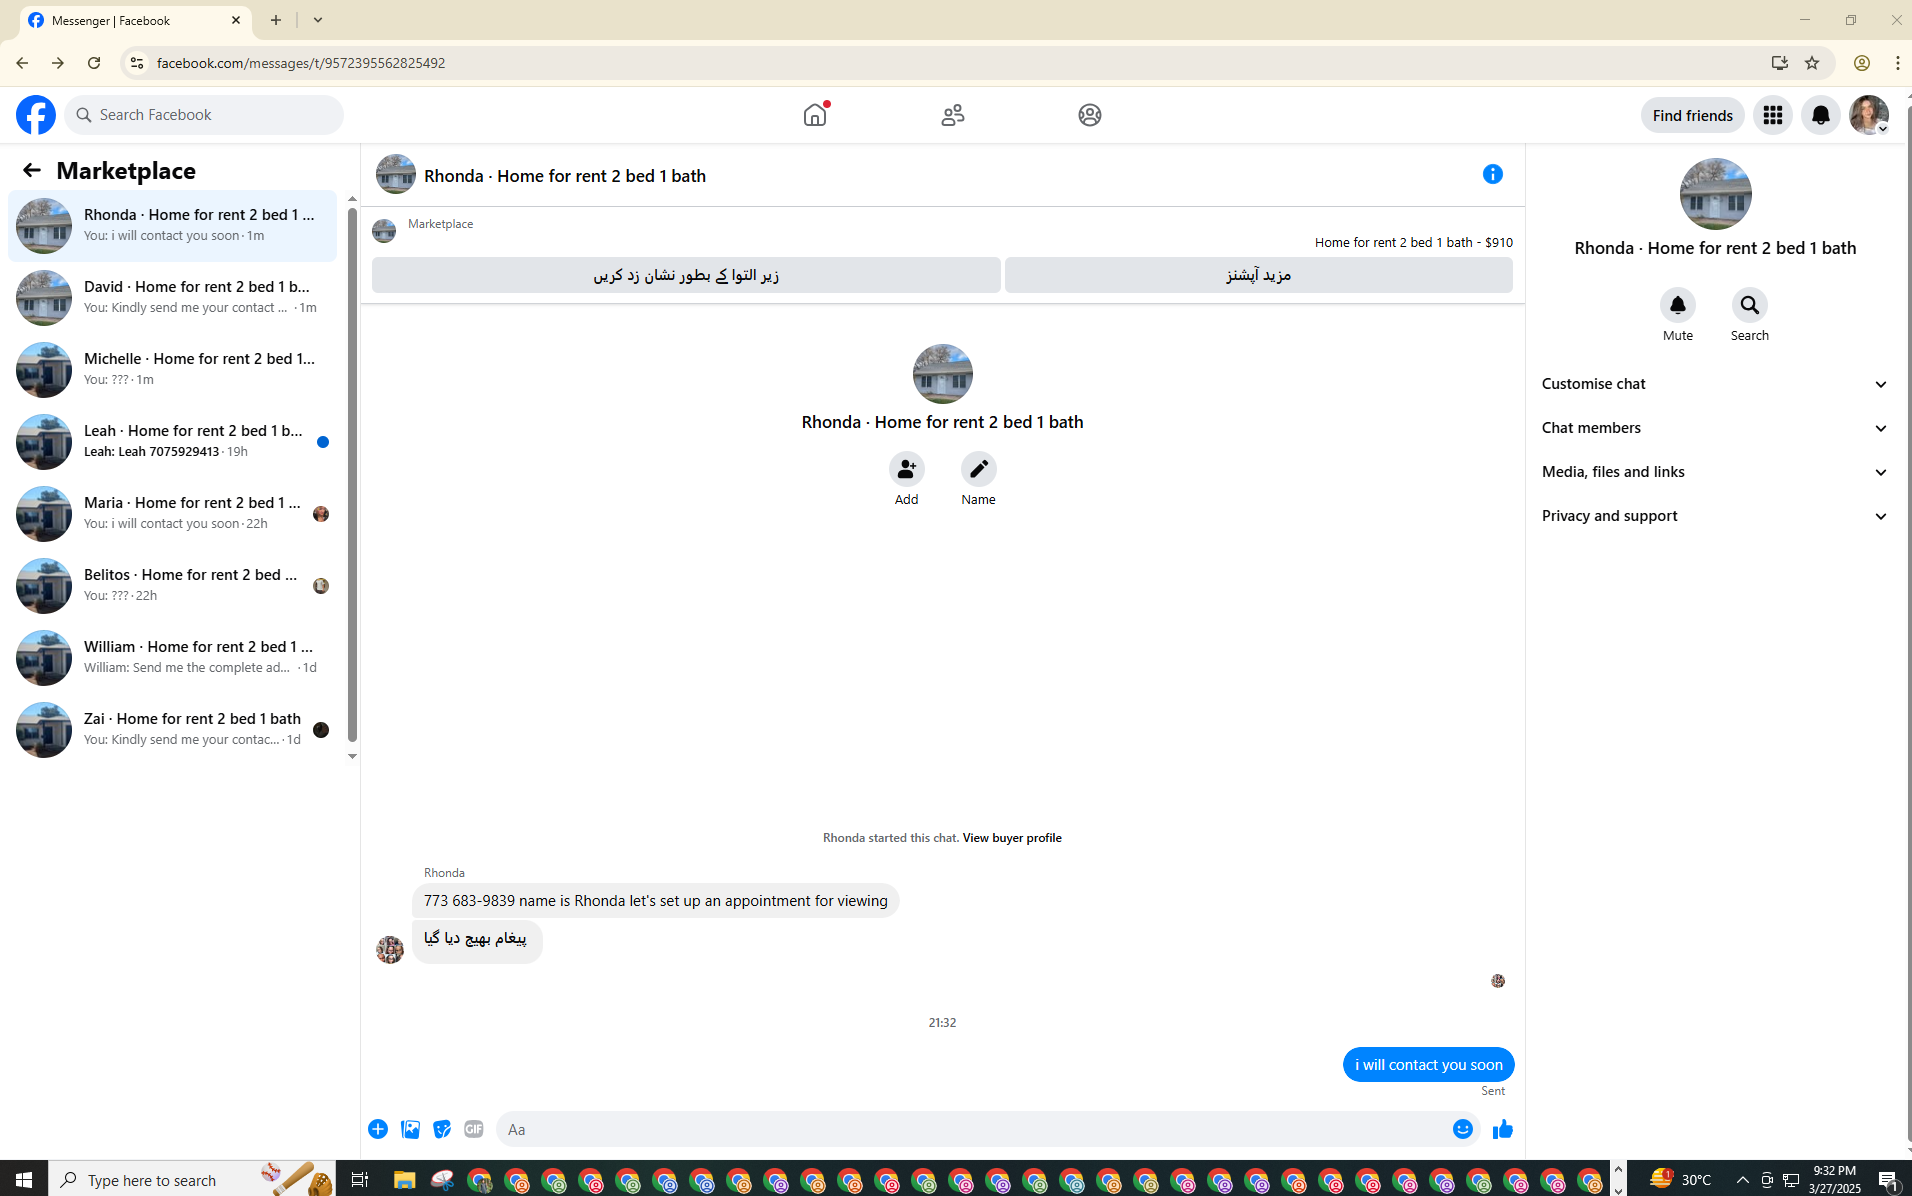Click Rhonda's chat header thumbnail
Image resolution: width=1912 pixels, height=1196 pixels.
(396, 174)
